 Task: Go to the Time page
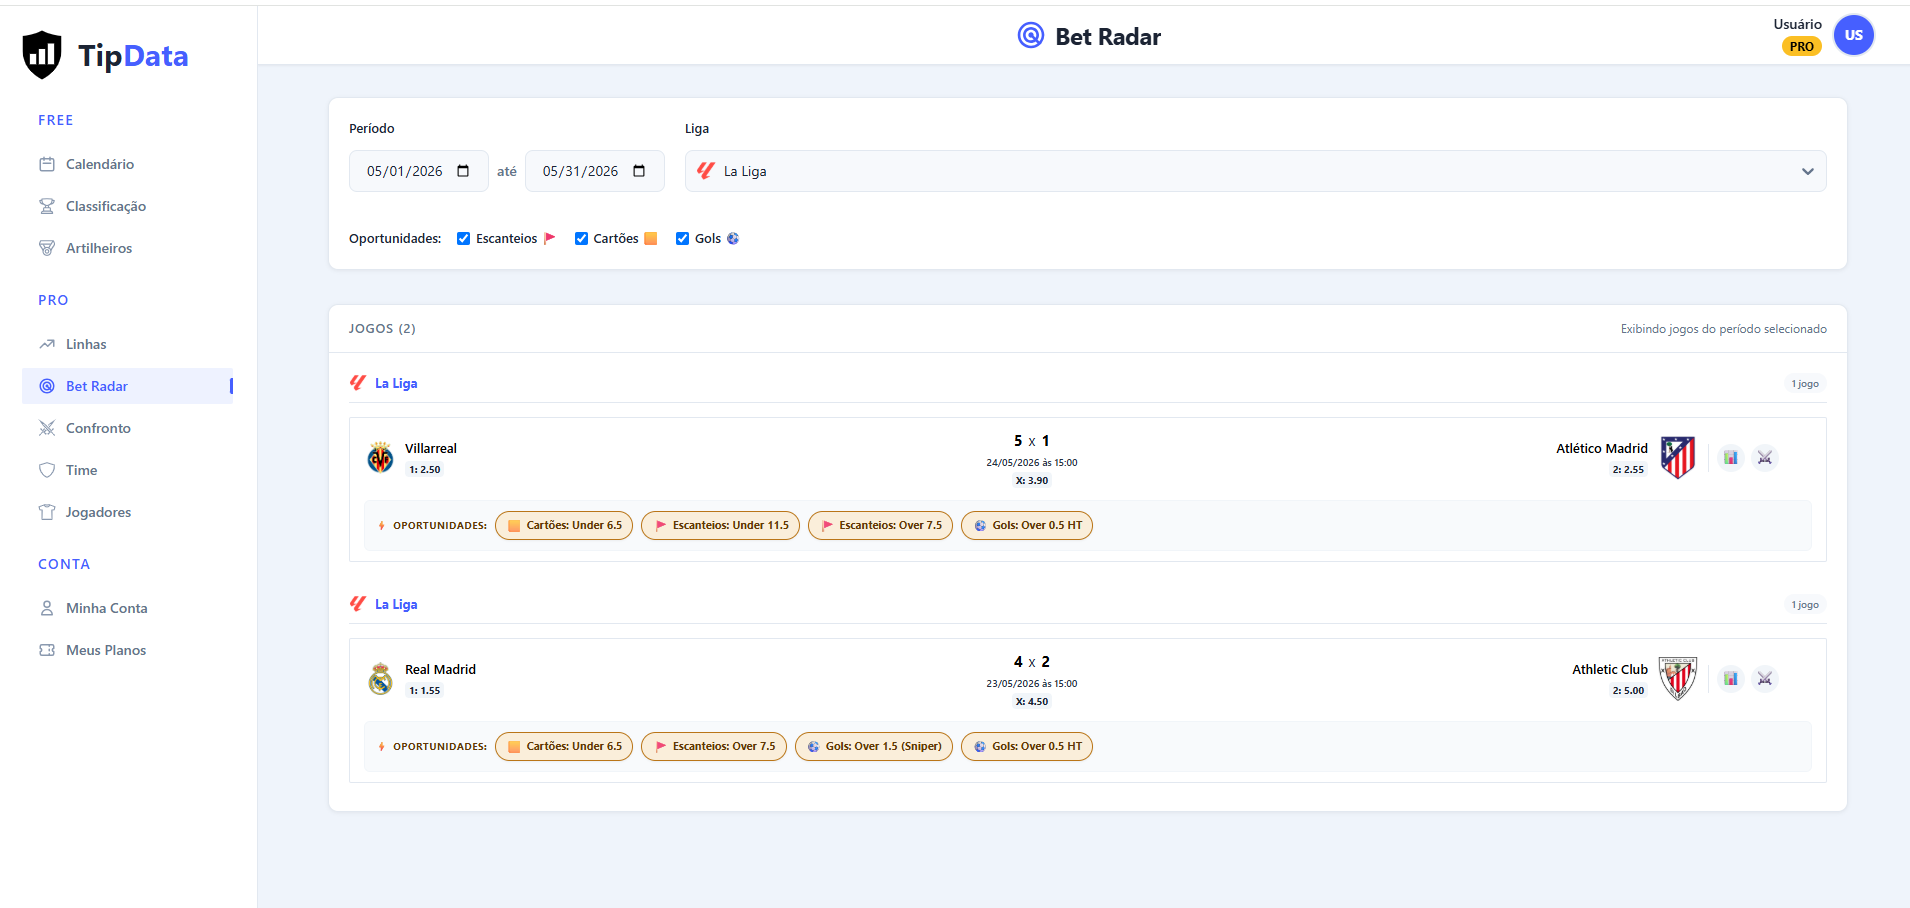[127, 470]
